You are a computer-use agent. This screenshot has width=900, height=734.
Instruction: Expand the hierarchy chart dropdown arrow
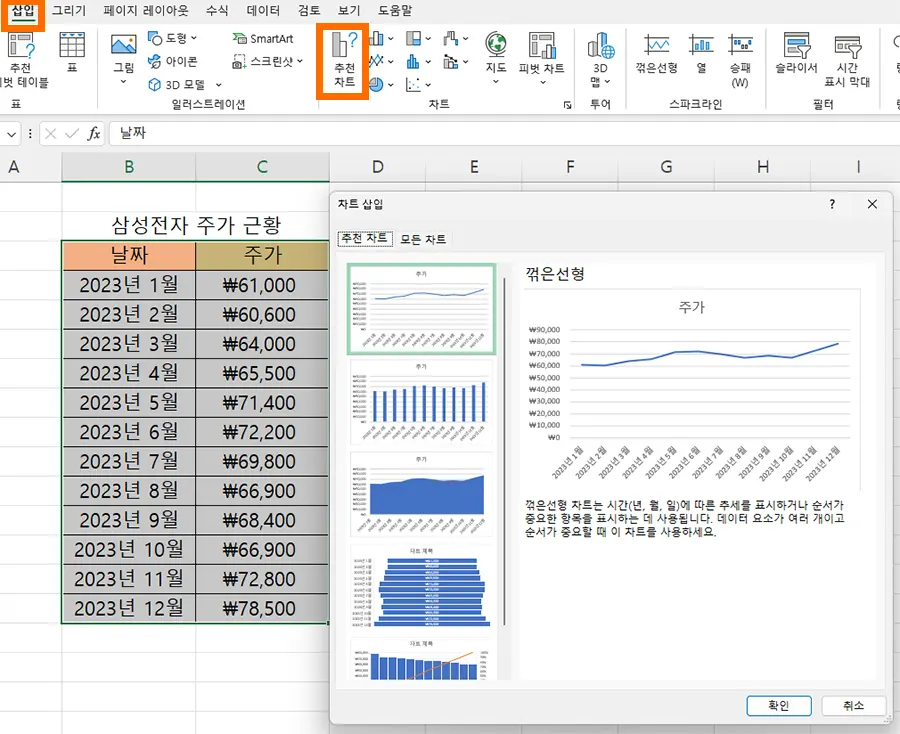(x=428, y=38)
